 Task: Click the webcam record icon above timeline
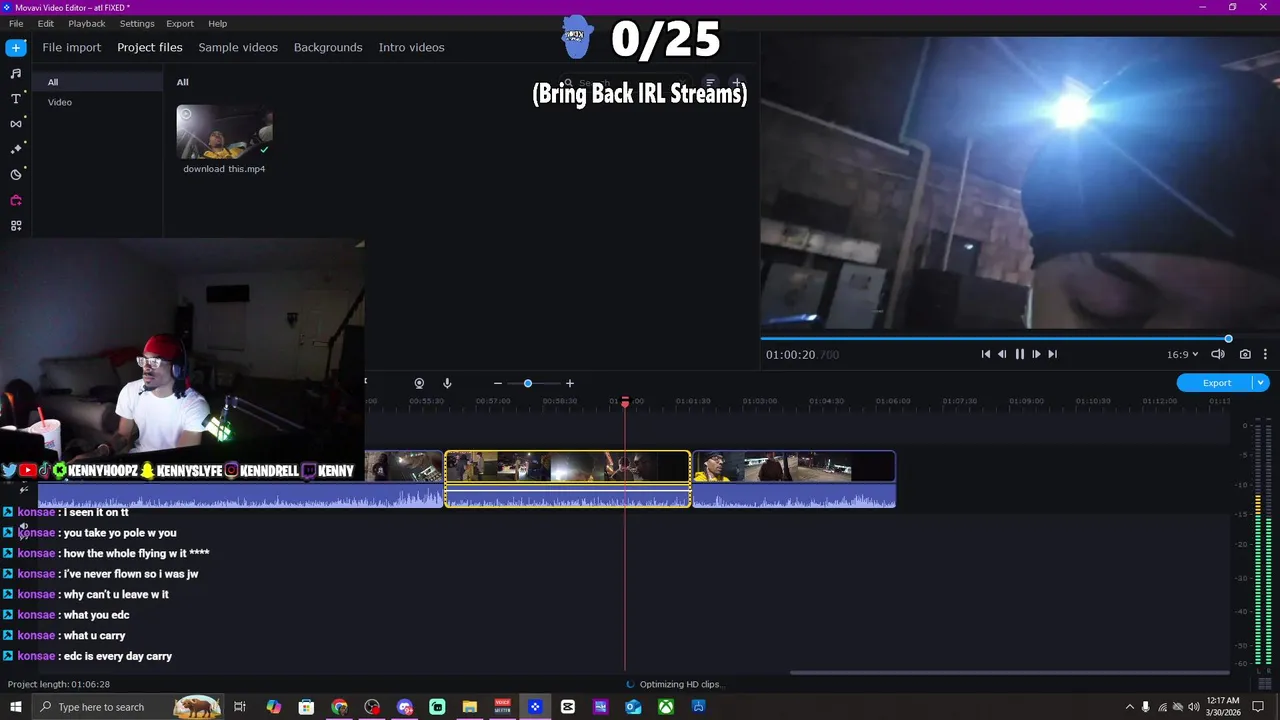tap(419, 383)
